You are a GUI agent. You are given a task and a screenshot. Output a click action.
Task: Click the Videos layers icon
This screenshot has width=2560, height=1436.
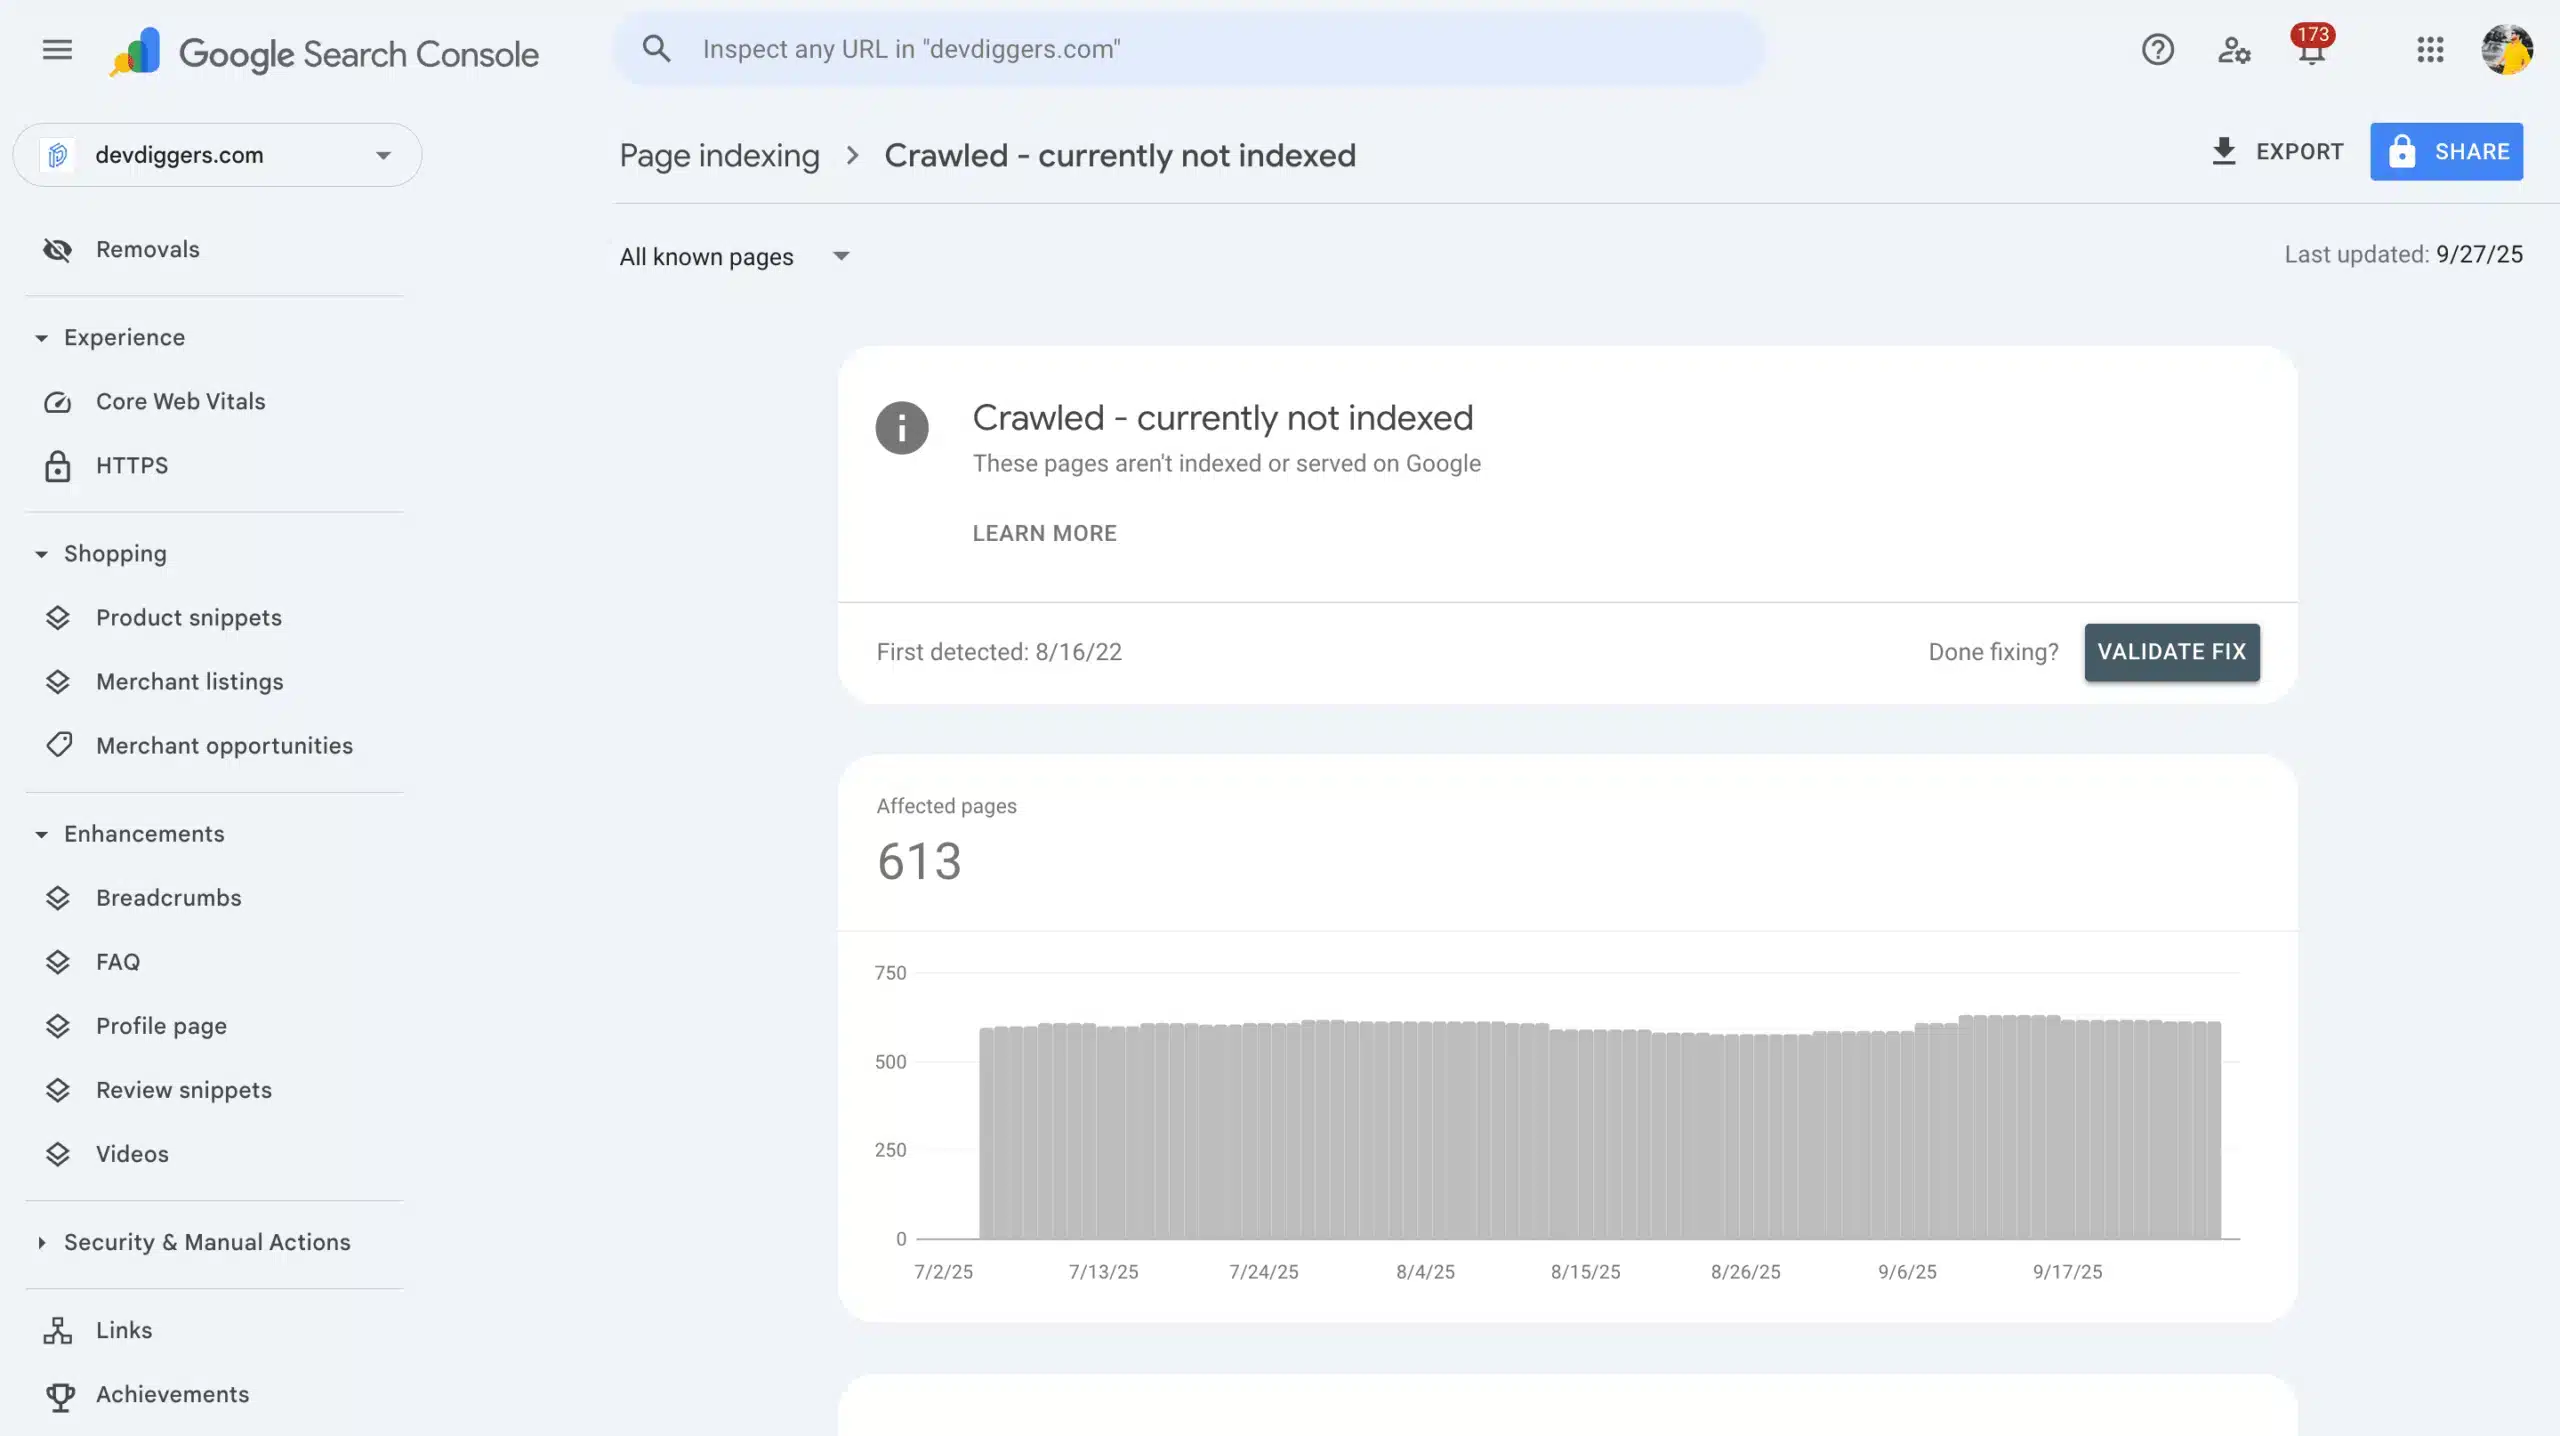(x=57, y=1154)
